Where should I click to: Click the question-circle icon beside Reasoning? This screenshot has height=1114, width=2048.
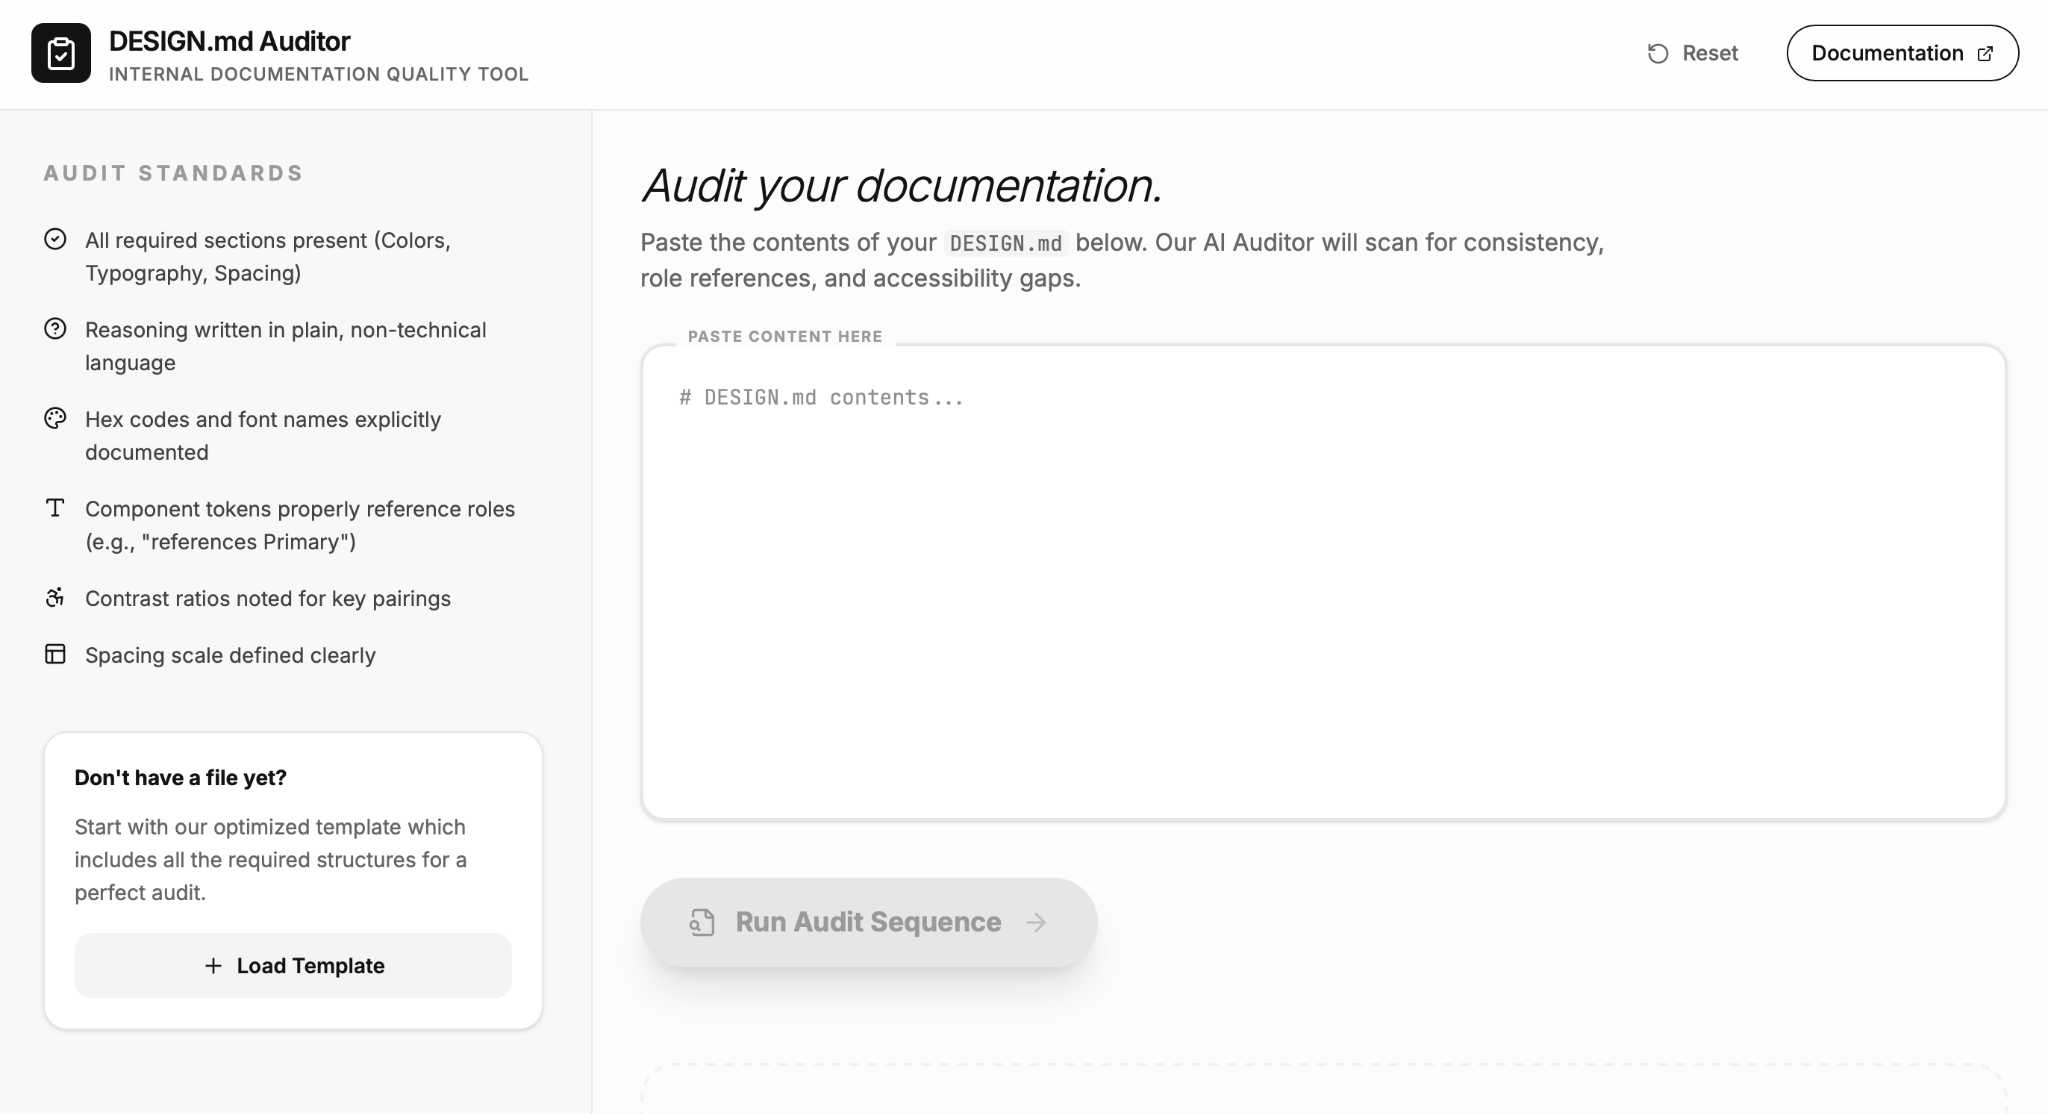(55, 328)
